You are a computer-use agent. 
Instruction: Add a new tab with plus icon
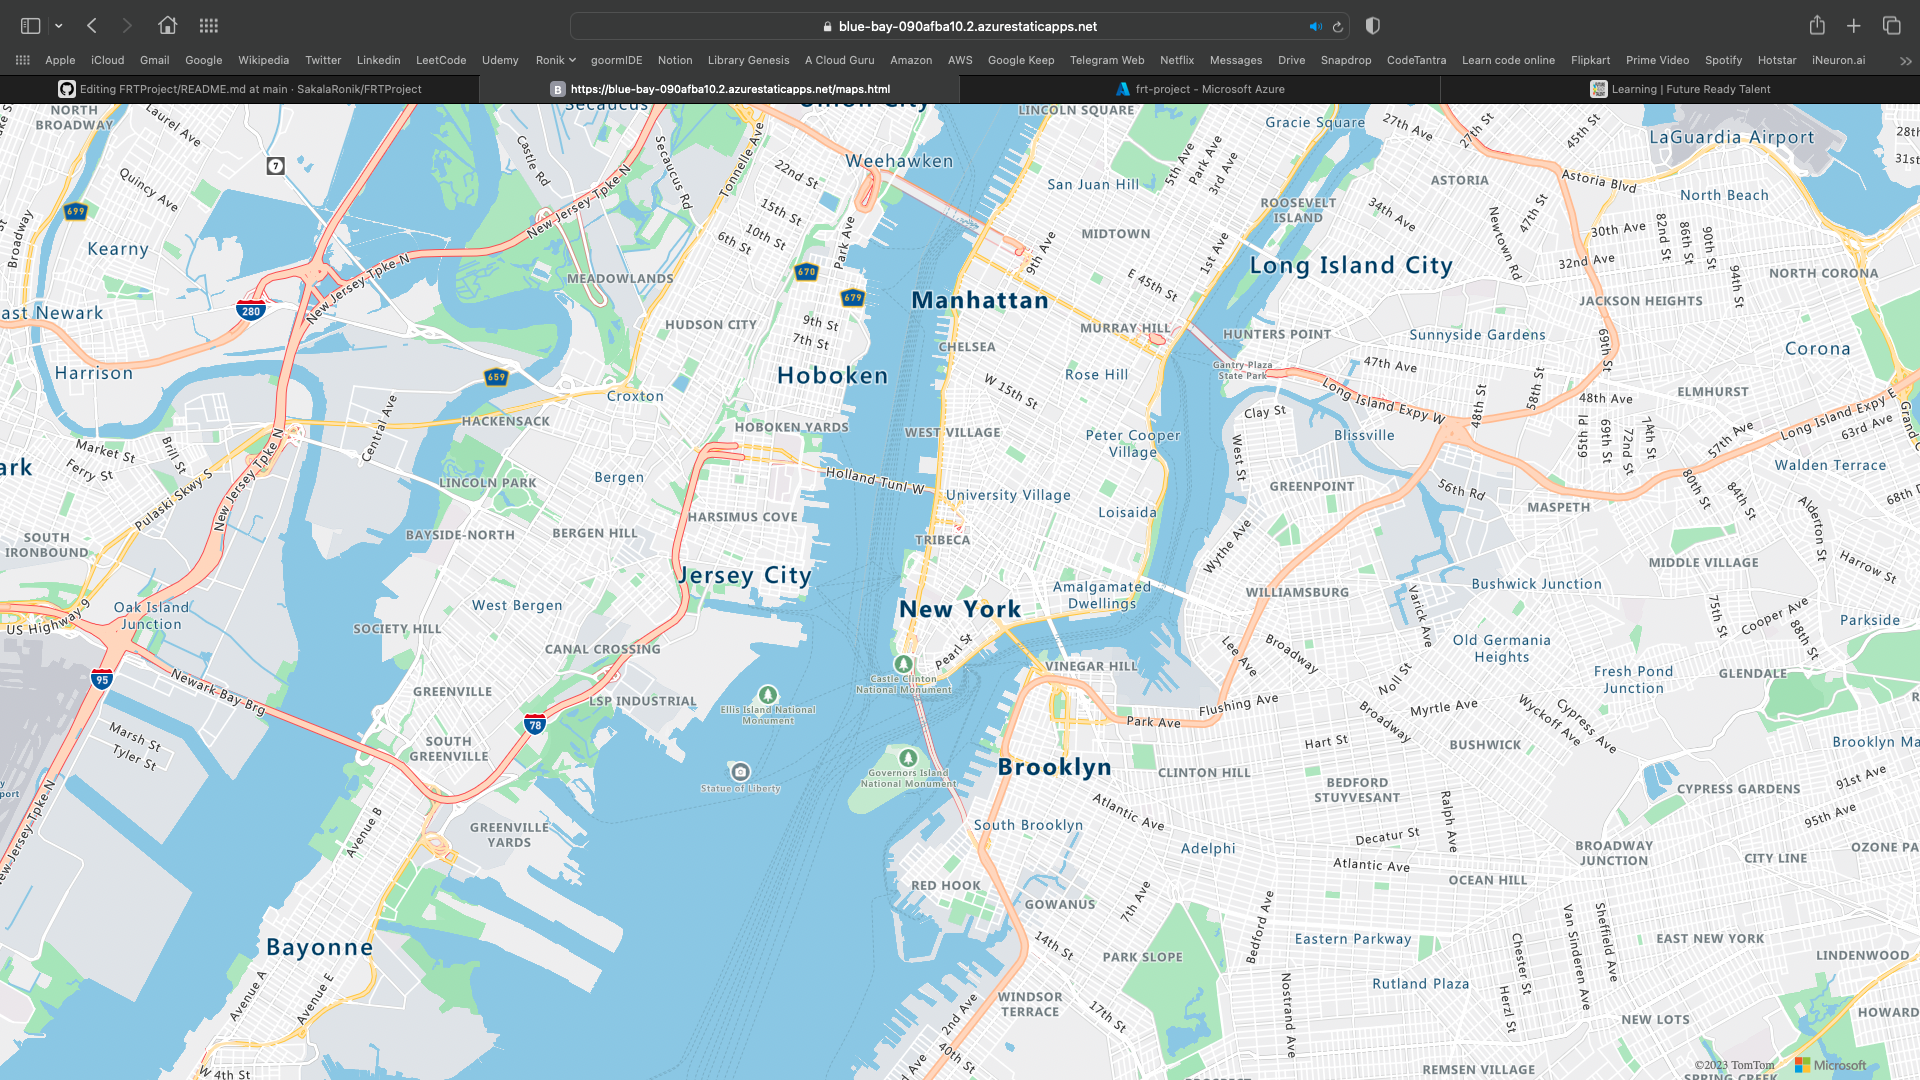1854,26
